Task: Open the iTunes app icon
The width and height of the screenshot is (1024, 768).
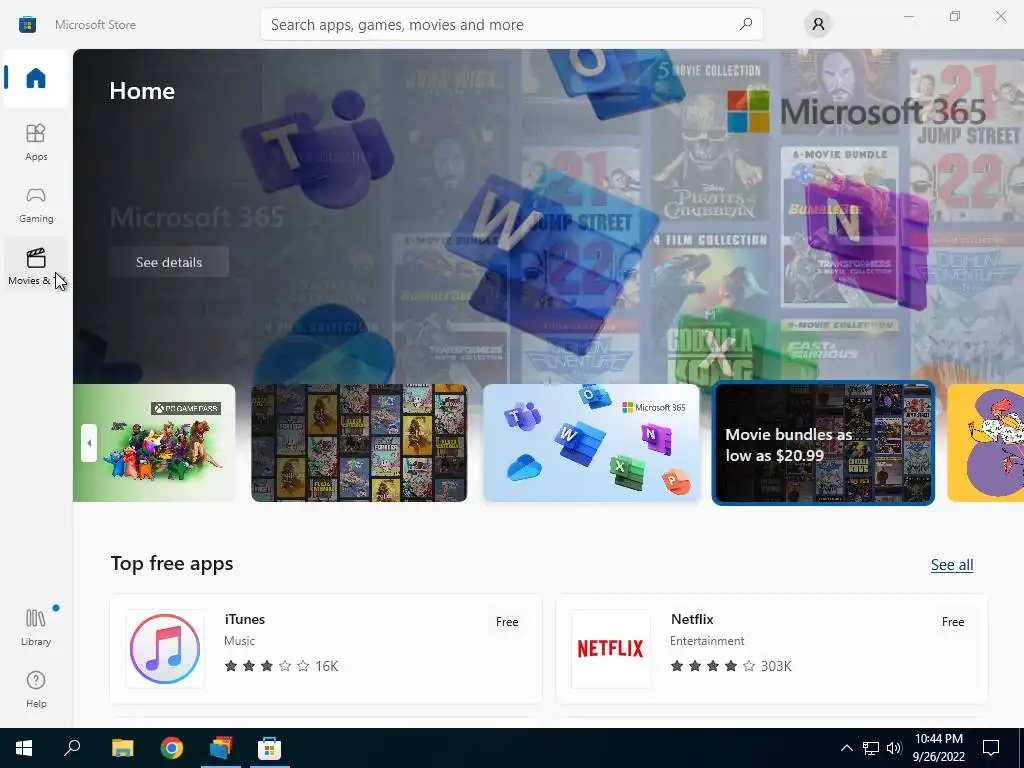Action: click(165, 648)
